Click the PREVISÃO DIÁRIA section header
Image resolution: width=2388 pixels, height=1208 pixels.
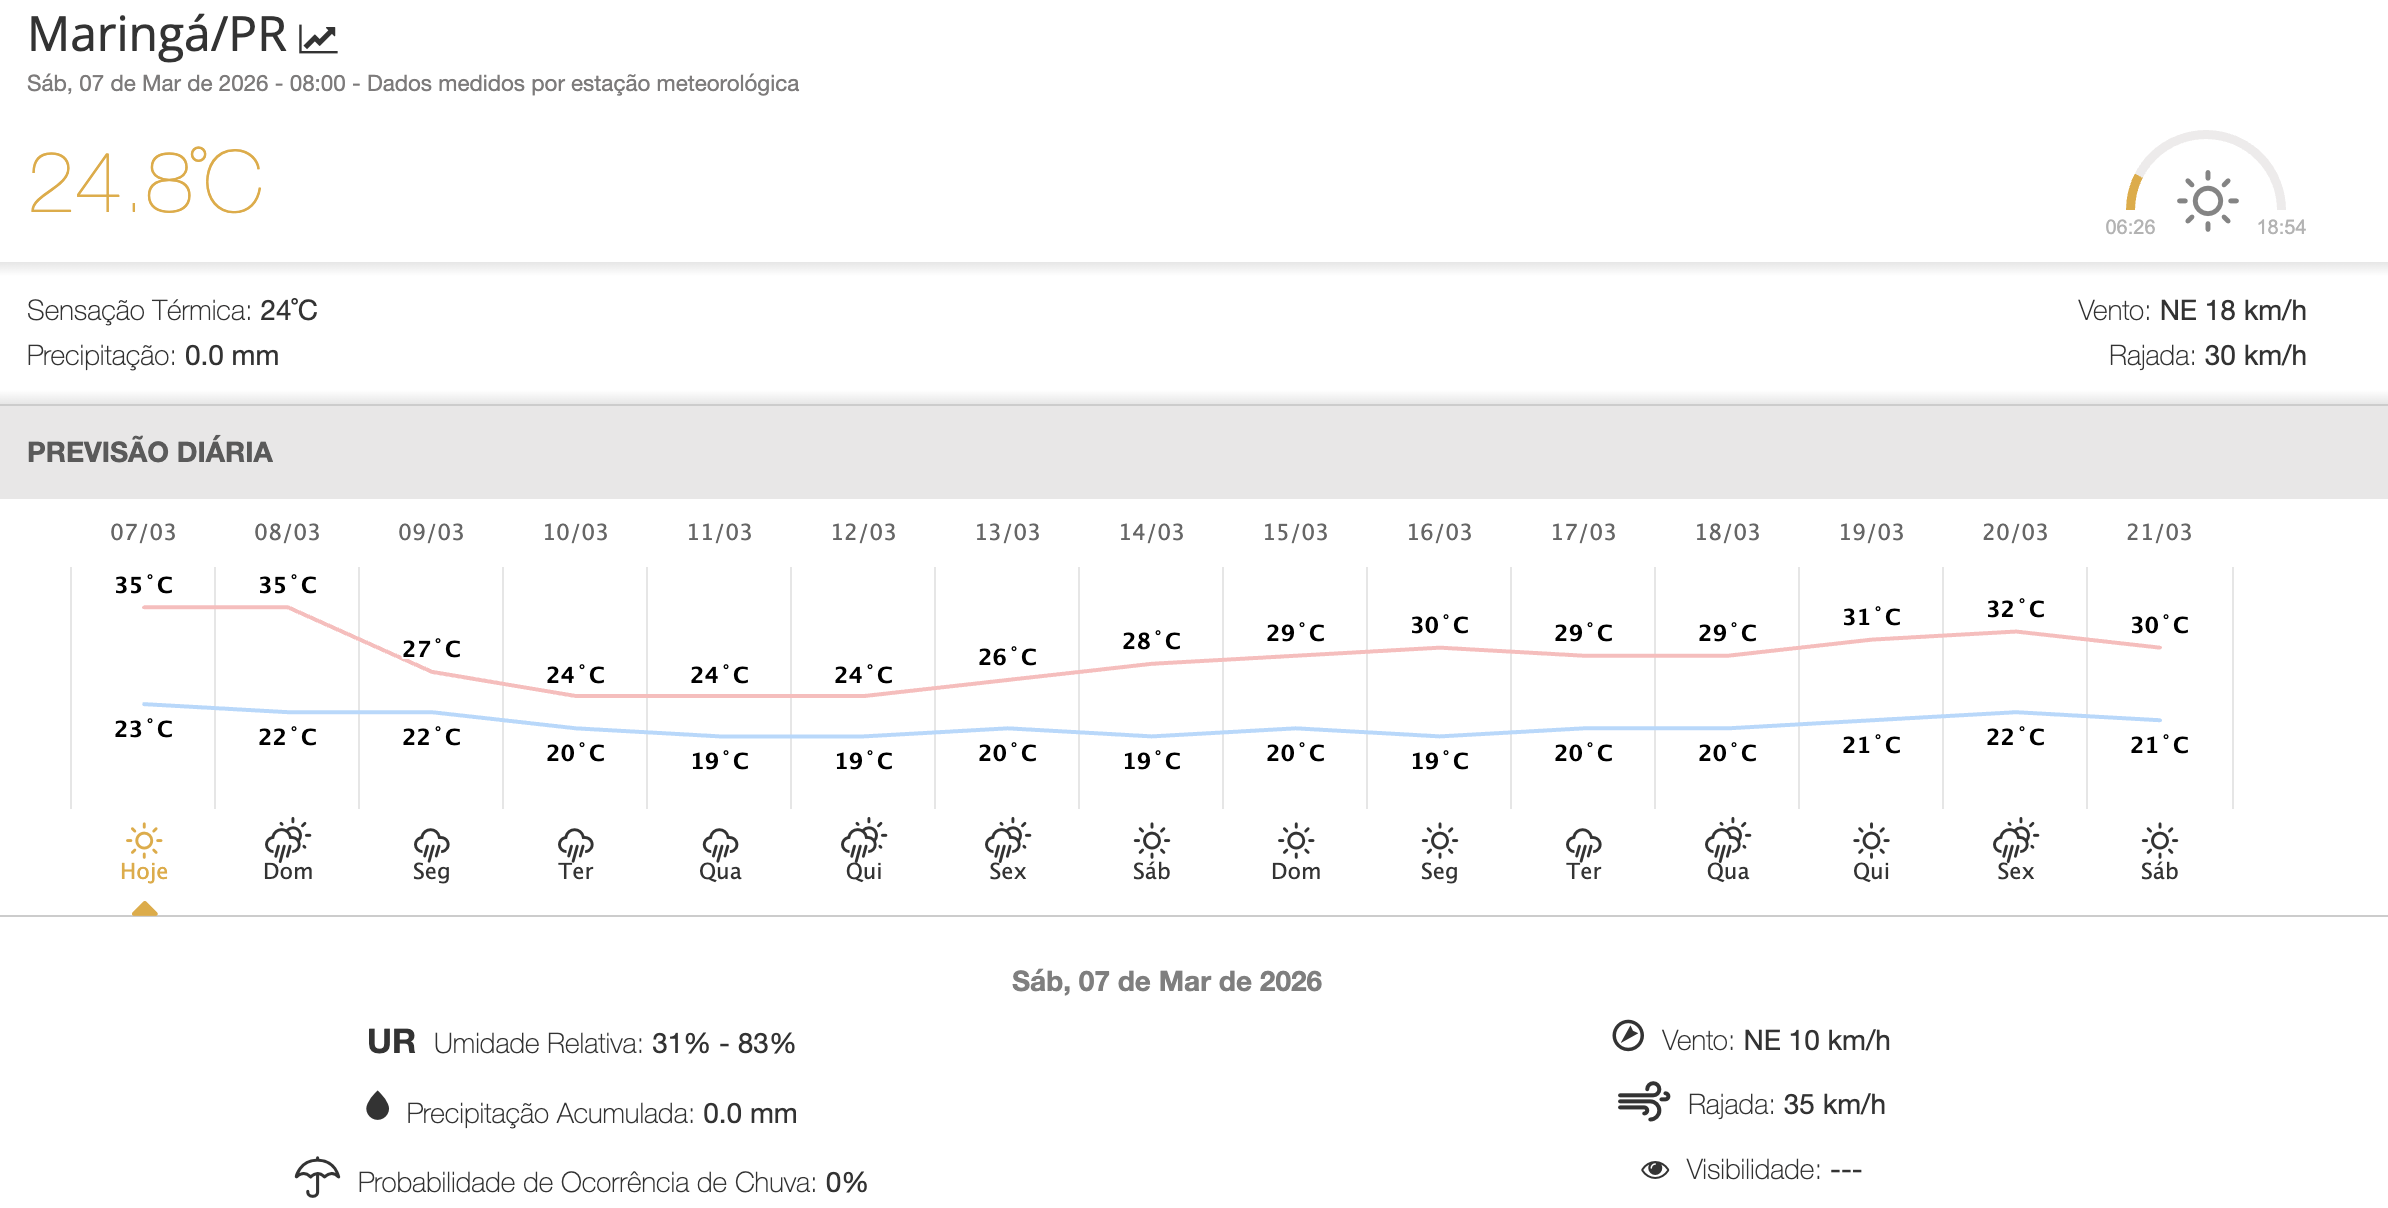coord(150,452)
